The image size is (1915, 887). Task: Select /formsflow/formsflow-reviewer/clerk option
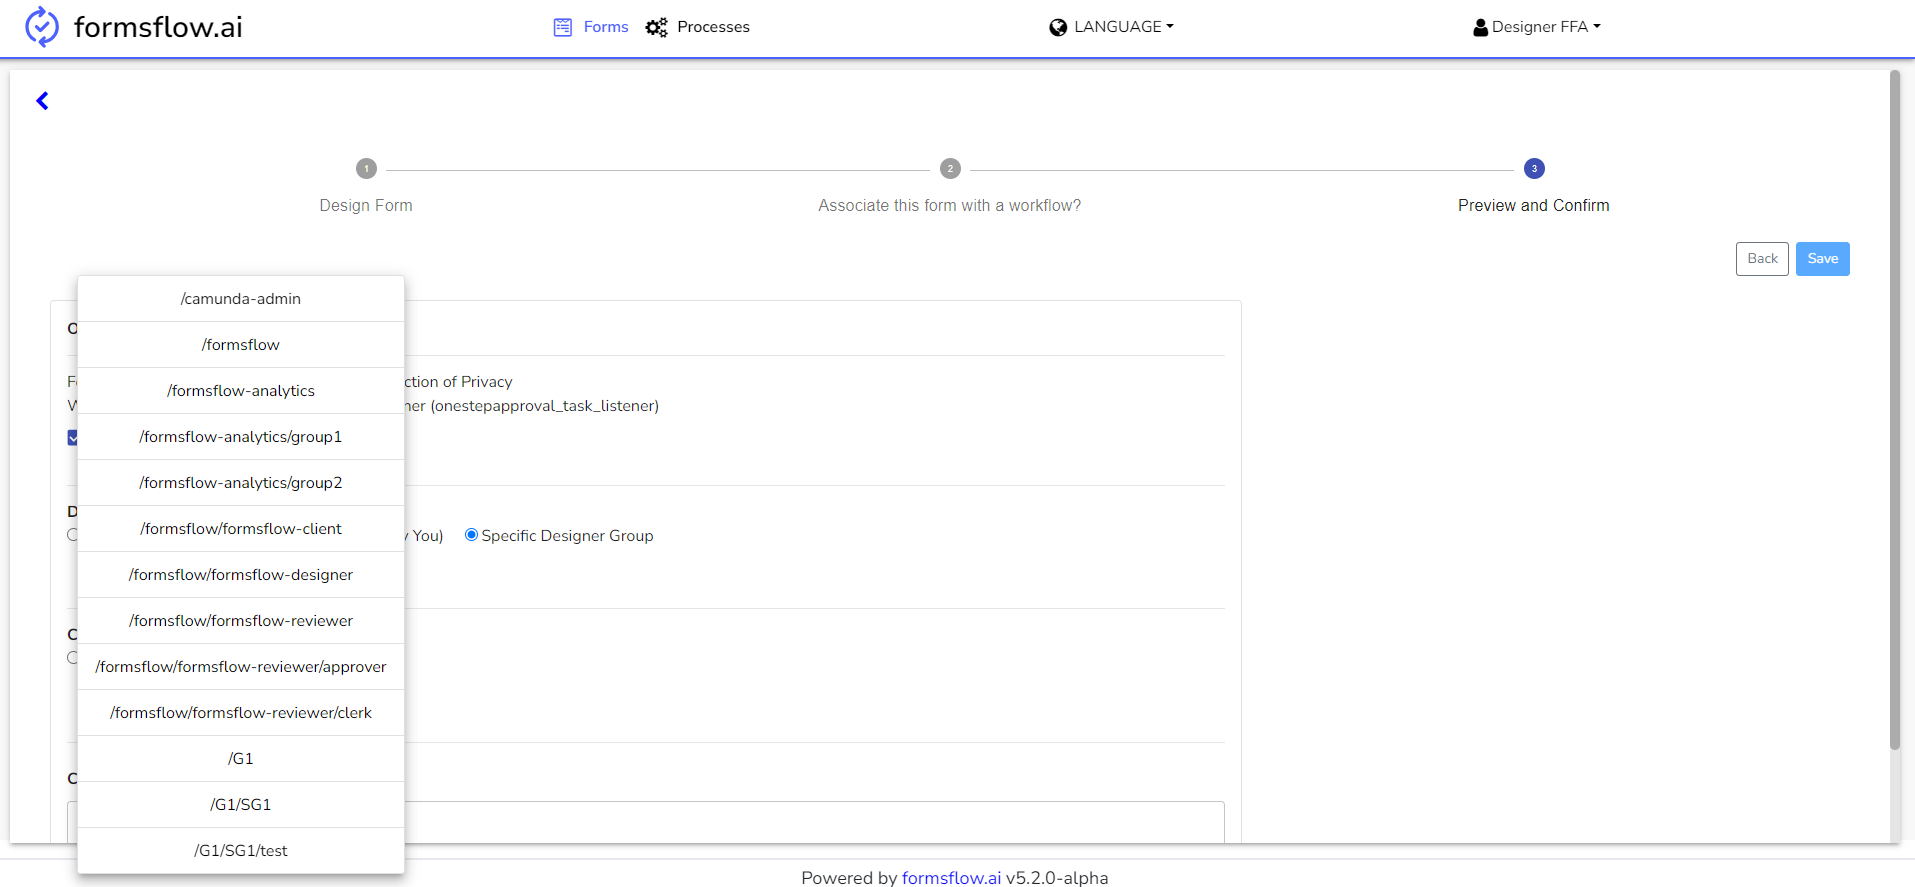tap(241, 713)
